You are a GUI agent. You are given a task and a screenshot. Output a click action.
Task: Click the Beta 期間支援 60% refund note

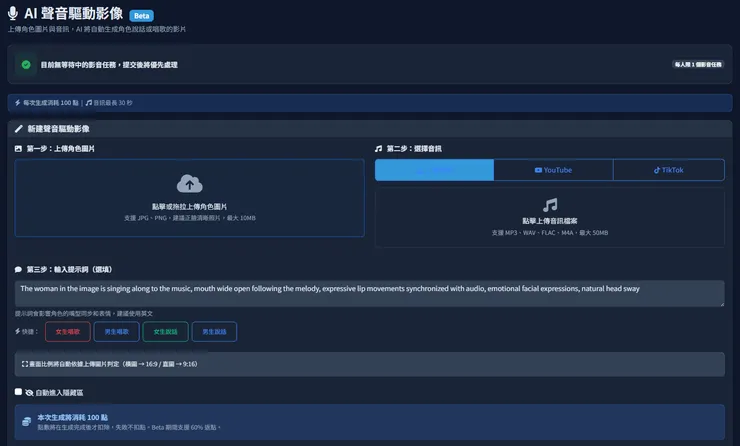click(185, 428)
